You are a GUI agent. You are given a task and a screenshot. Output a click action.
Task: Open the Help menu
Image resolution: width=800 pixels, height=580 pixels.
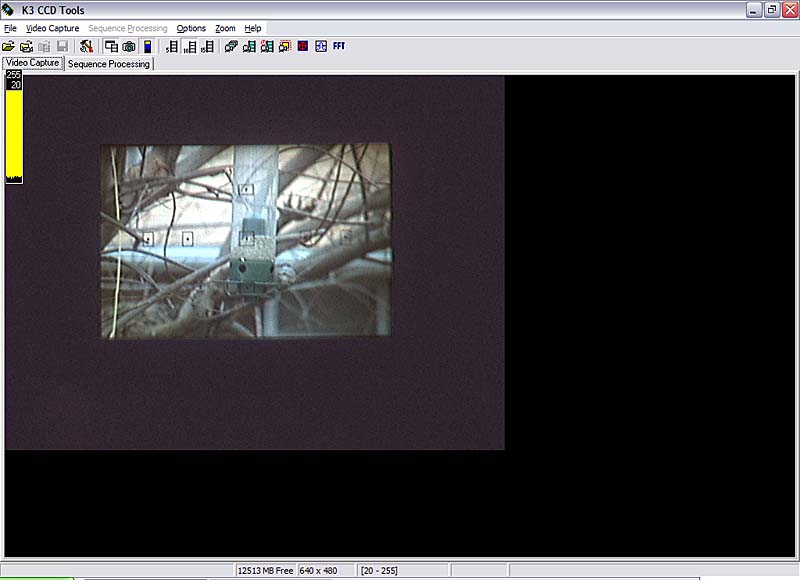tap(253, 28)
